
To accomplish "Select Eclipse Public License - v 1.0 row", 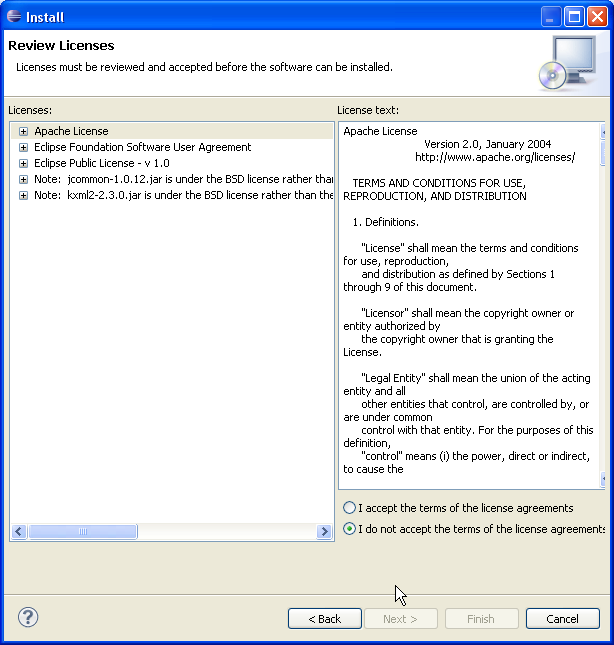I will 102,163.
